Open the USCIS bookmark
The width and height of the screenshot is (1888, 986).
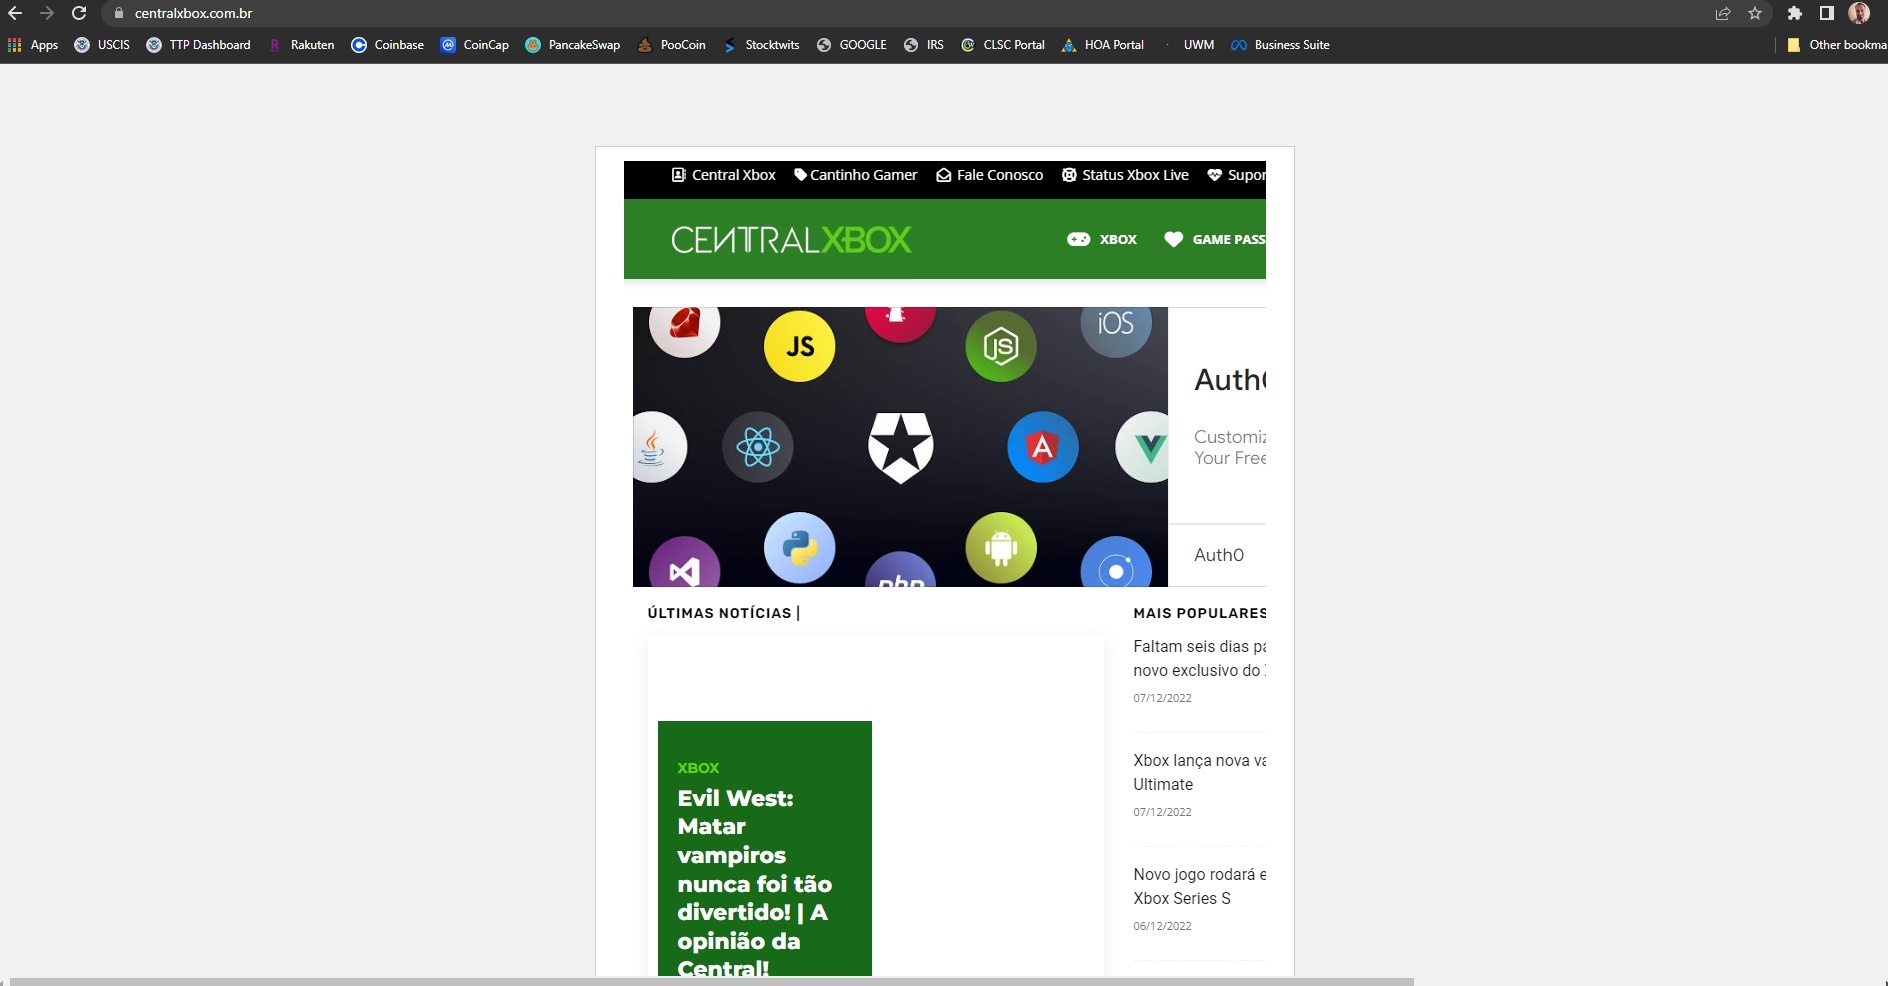[x=102, y=45]
